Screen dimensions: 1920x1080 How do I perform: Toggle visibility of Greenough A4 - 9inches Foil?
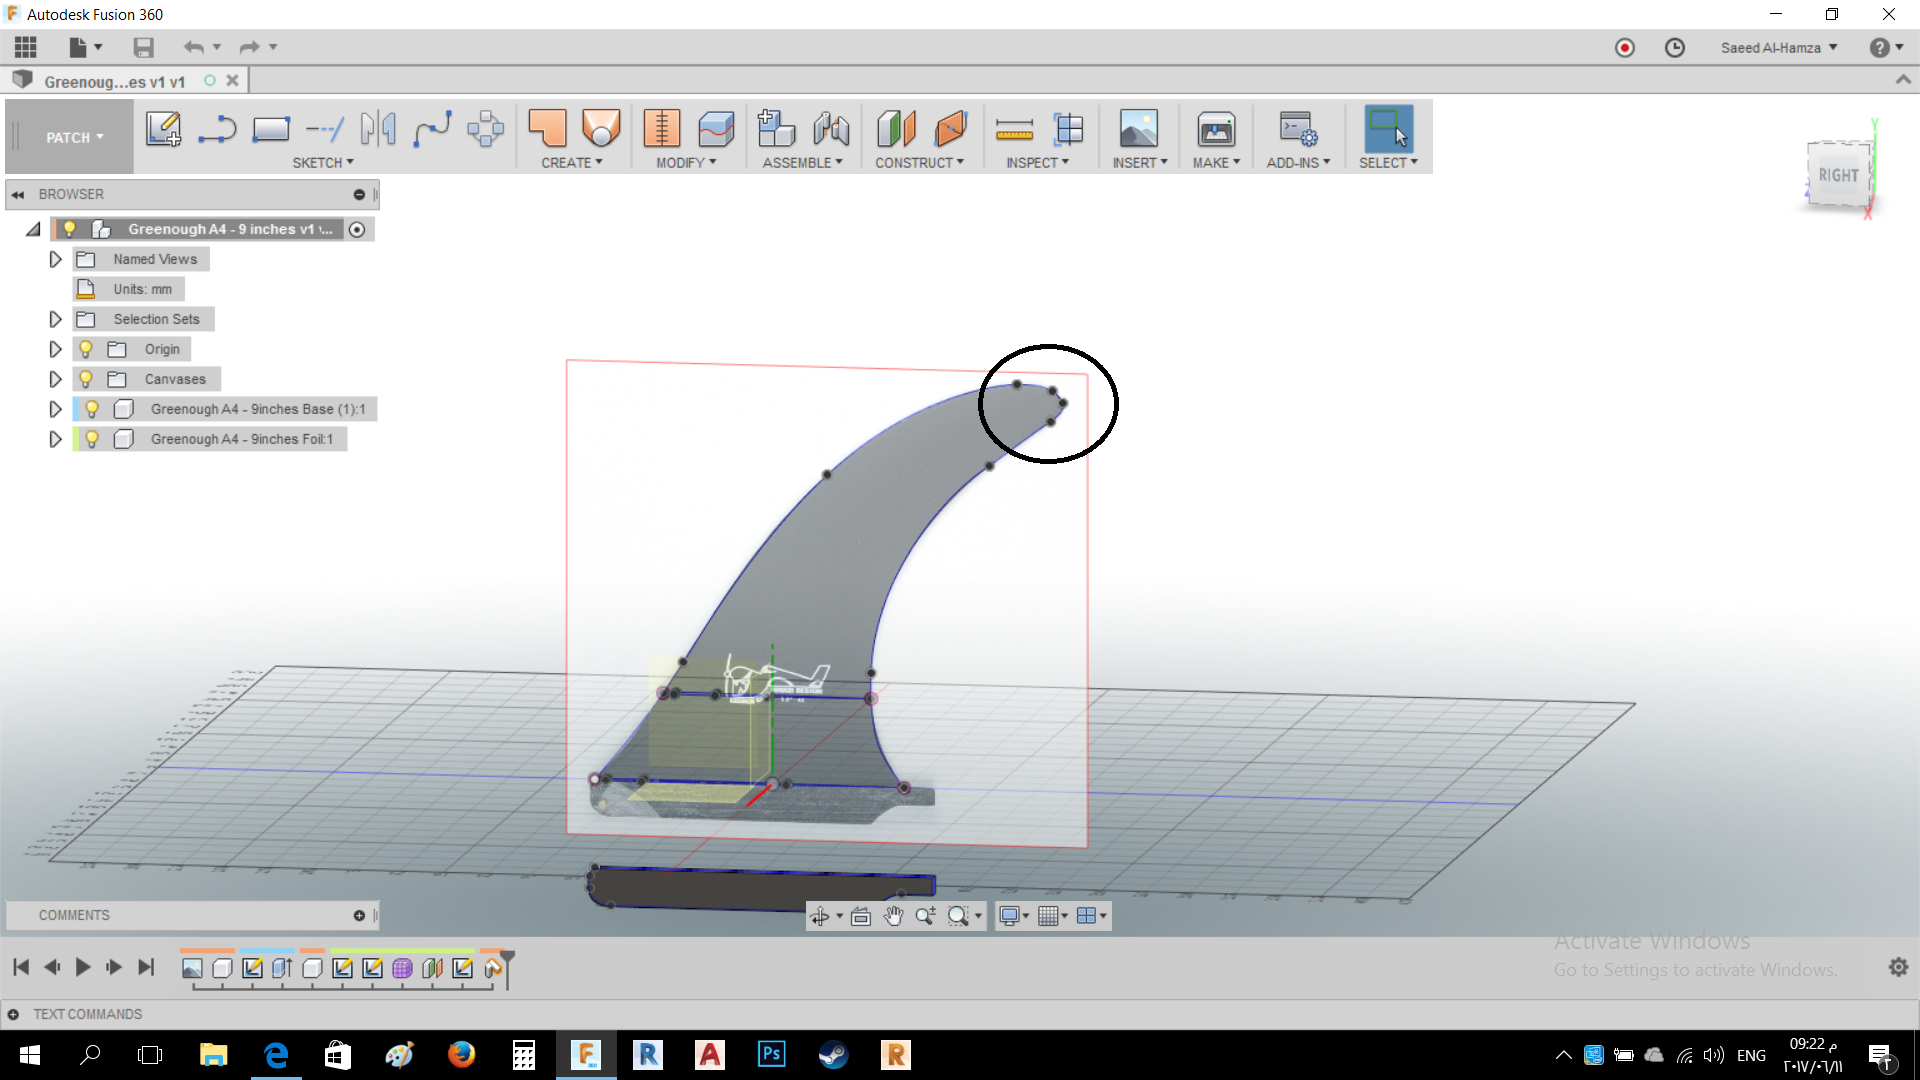[x=91, y=439]
